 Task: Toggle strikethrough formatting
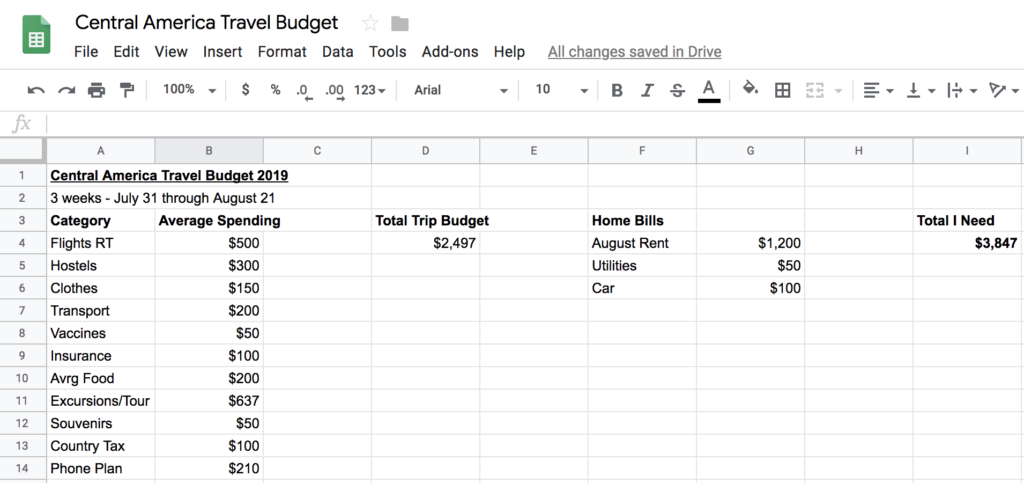[x=677, y=90]
